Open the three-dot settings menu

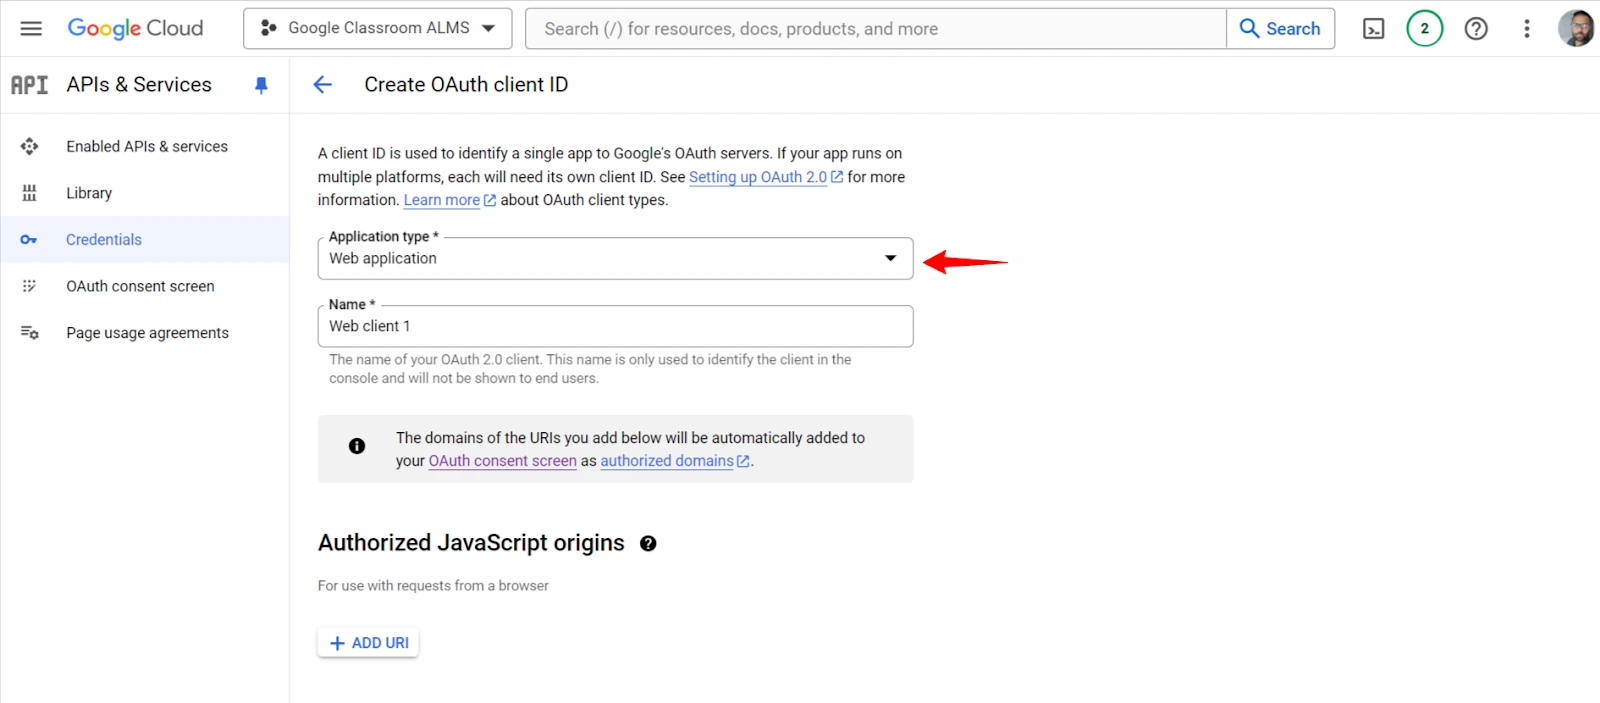[1527, 28]
